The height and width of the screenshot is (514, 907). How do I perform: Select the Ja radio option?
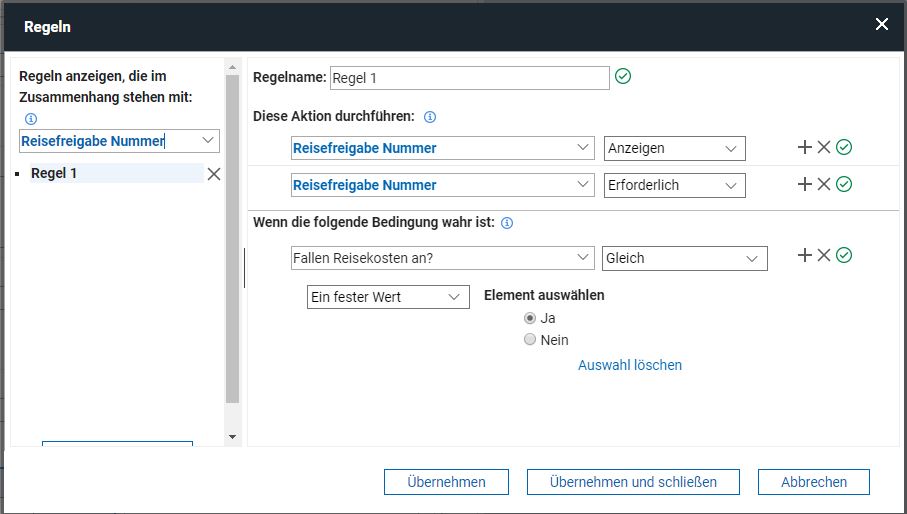[530, 318]
